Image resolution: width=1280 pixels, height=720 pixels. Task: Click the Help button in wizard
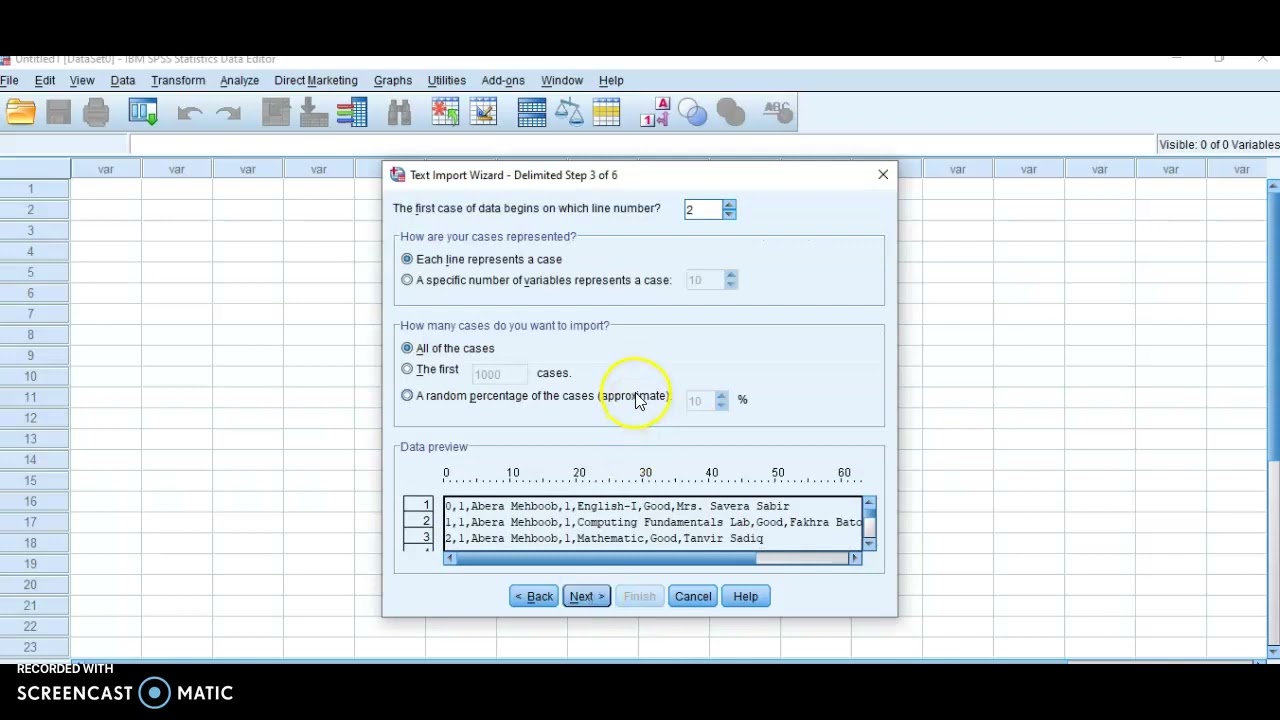coord(745,596)
